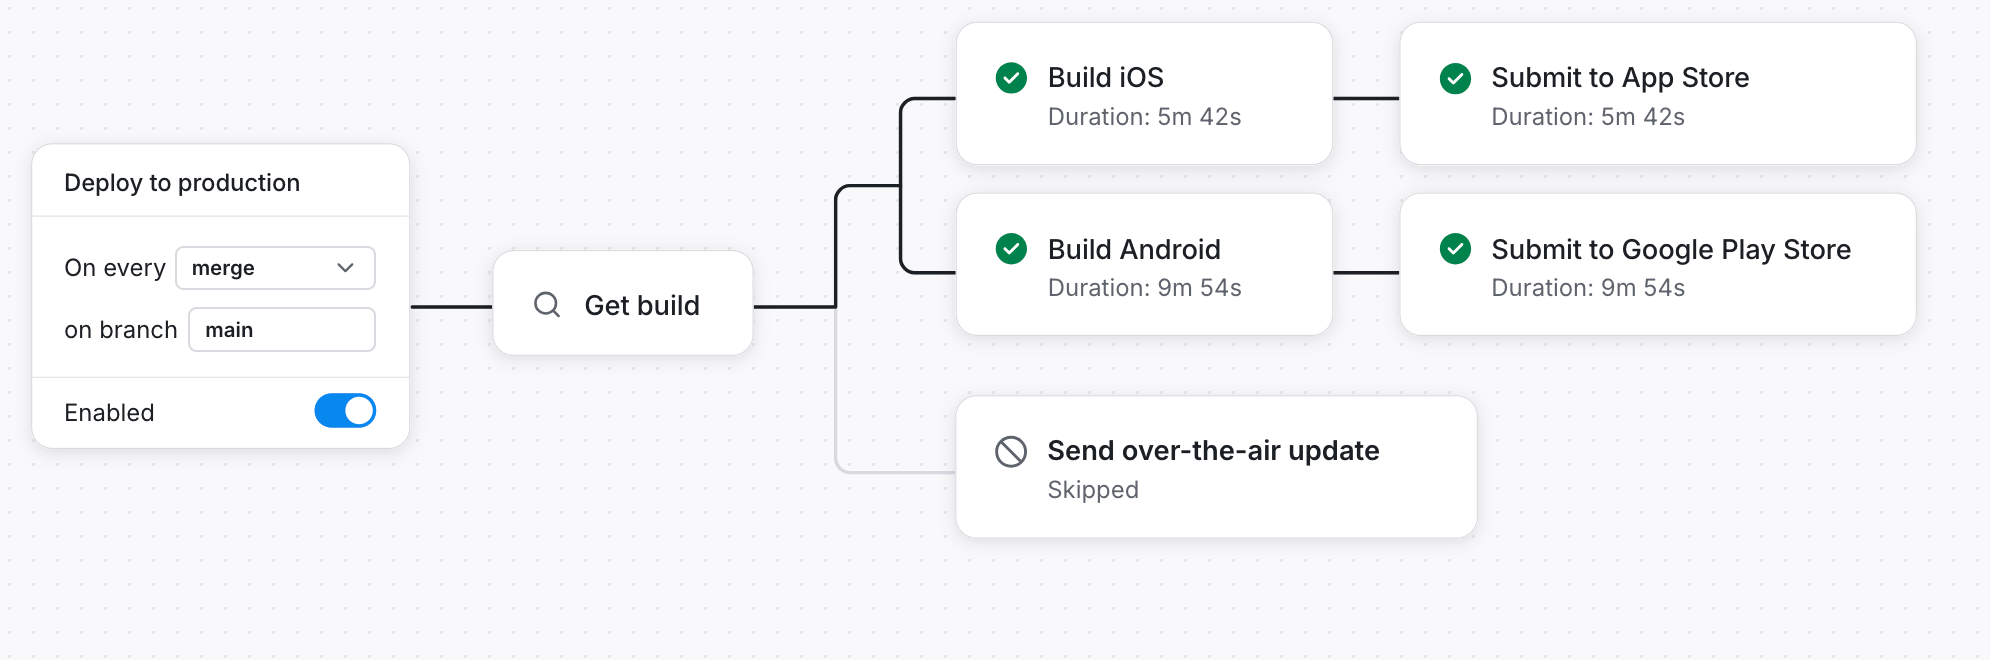The height and width of the screenshot is (660, 1990).
Task: Open the merge trigger dropdown
Action: [x=275, y=268]
